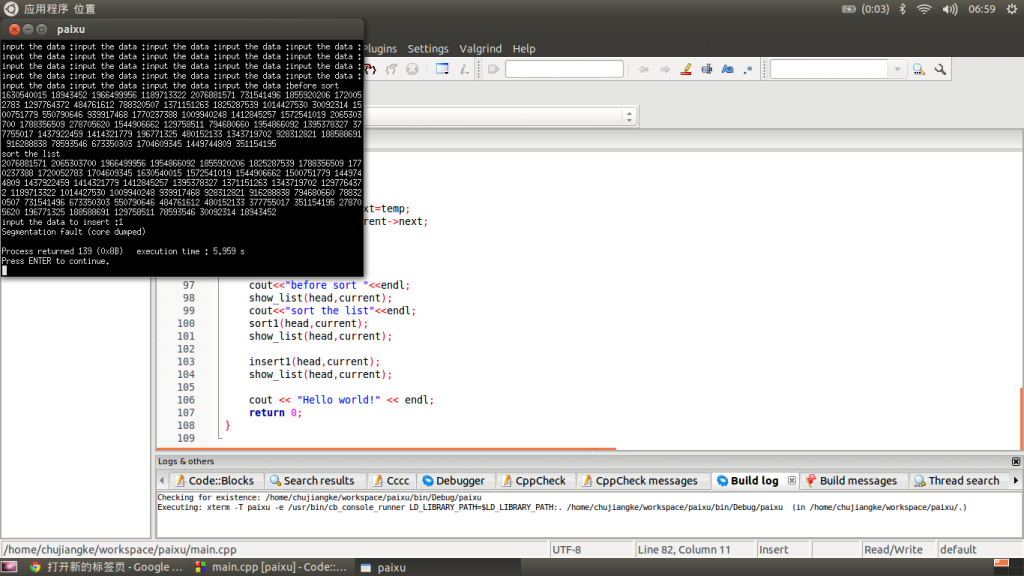Click the Stop Debugger red X icon
1024x576 pixels.
(x=412, y=69)
